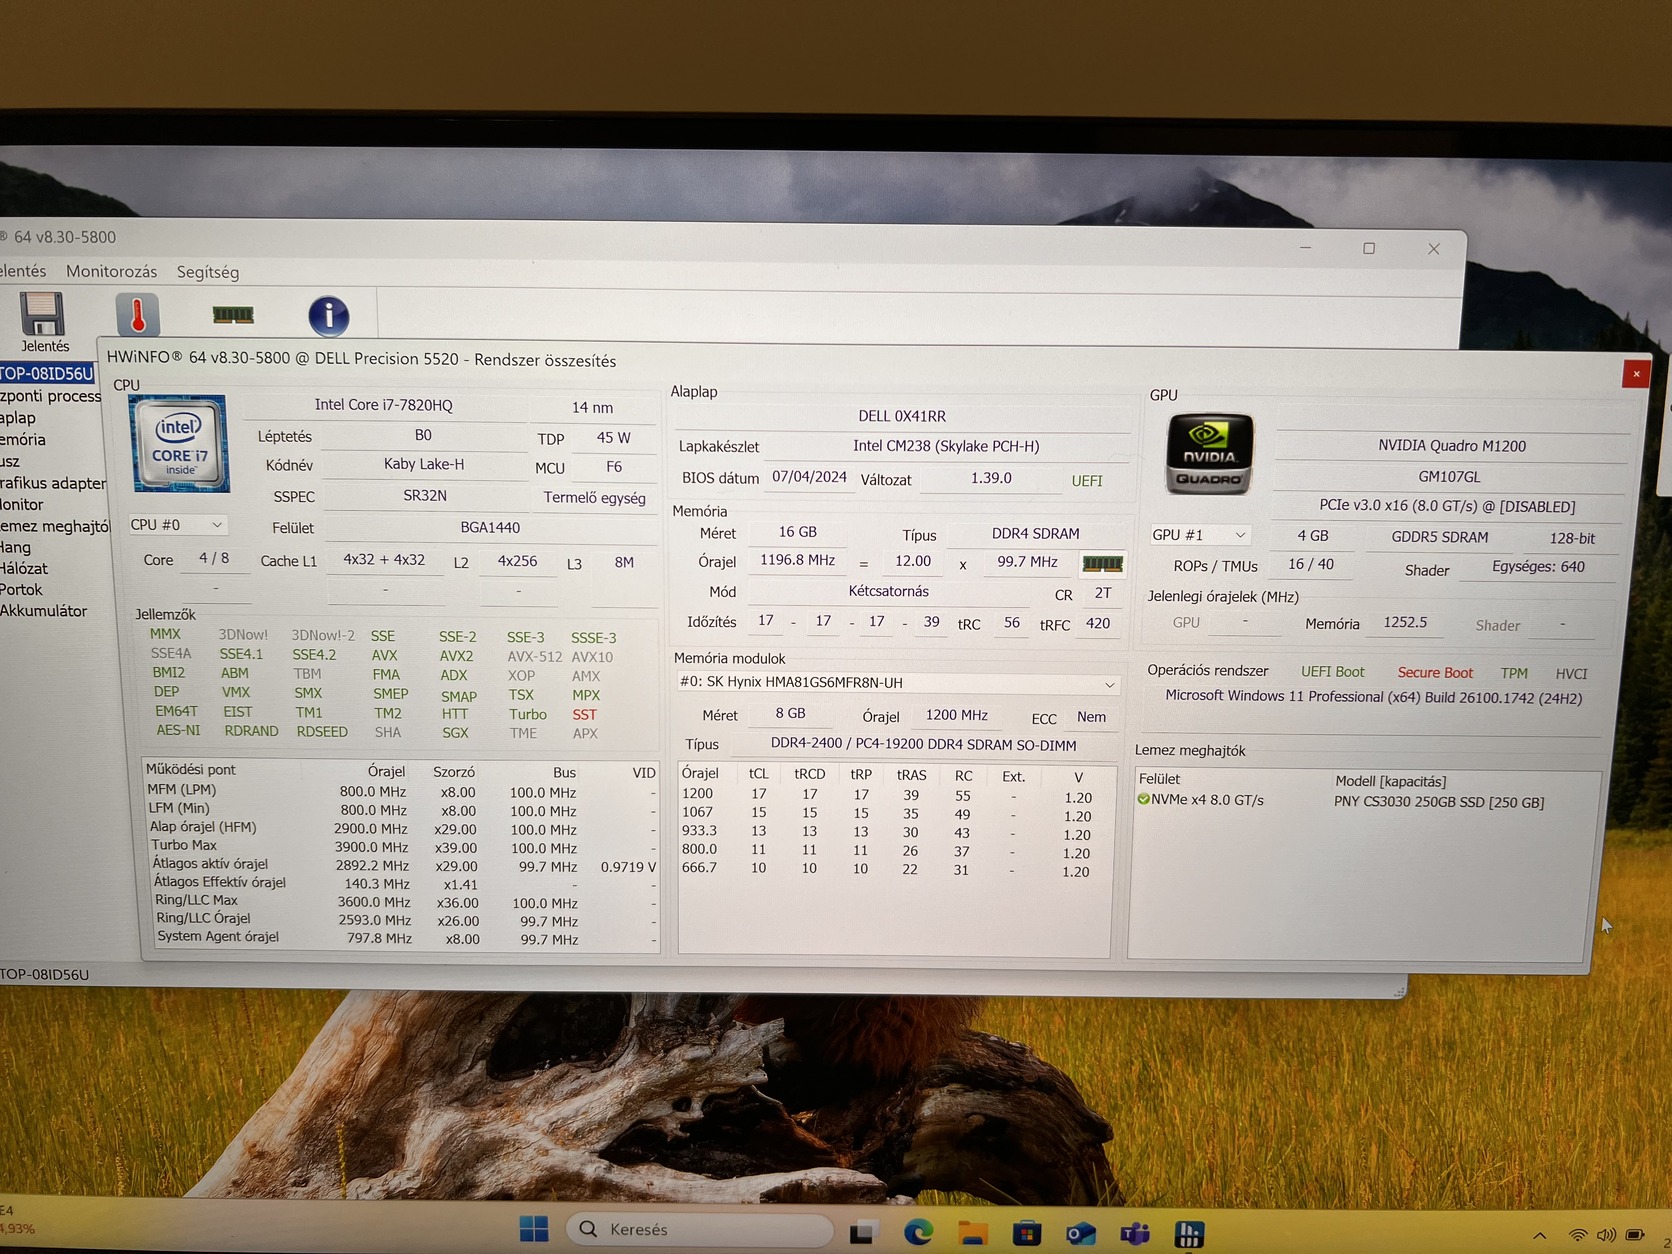Screen dimensions: 1672x1254
Task: Open the Monitorozás menu
Action: click(x=111, y=271)
